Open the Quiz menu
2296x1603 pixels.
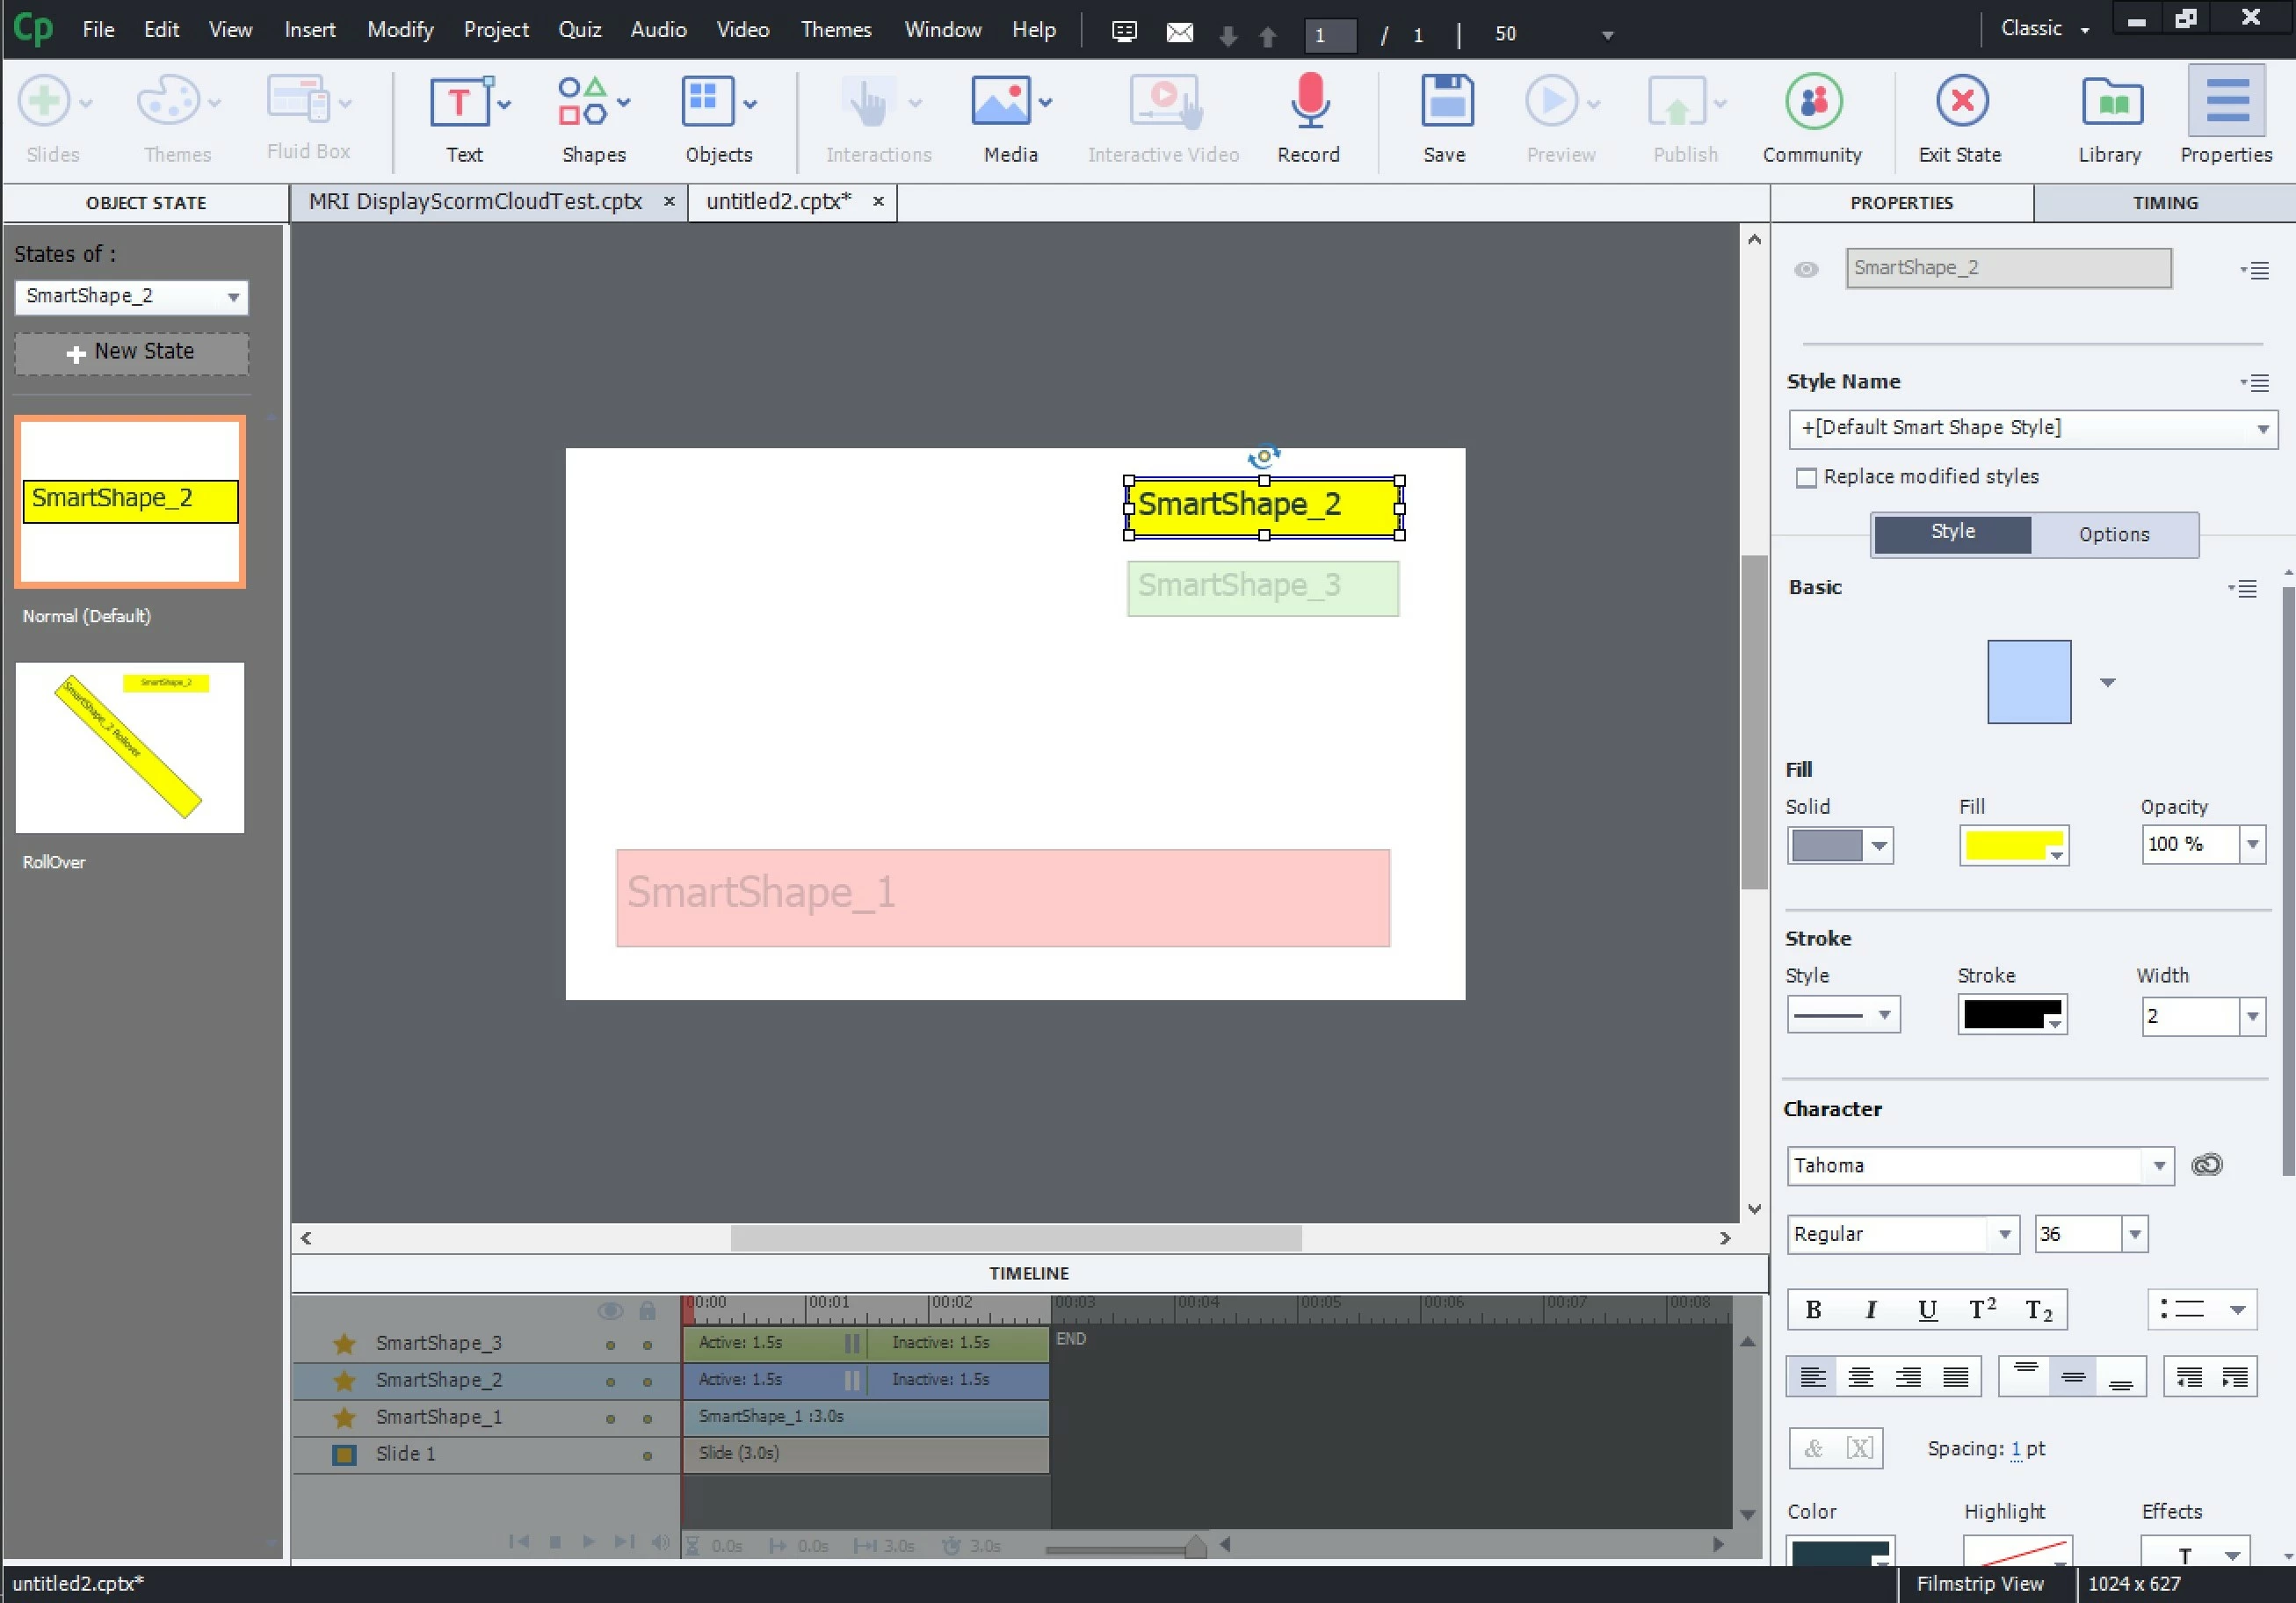[x=579, y=30]
